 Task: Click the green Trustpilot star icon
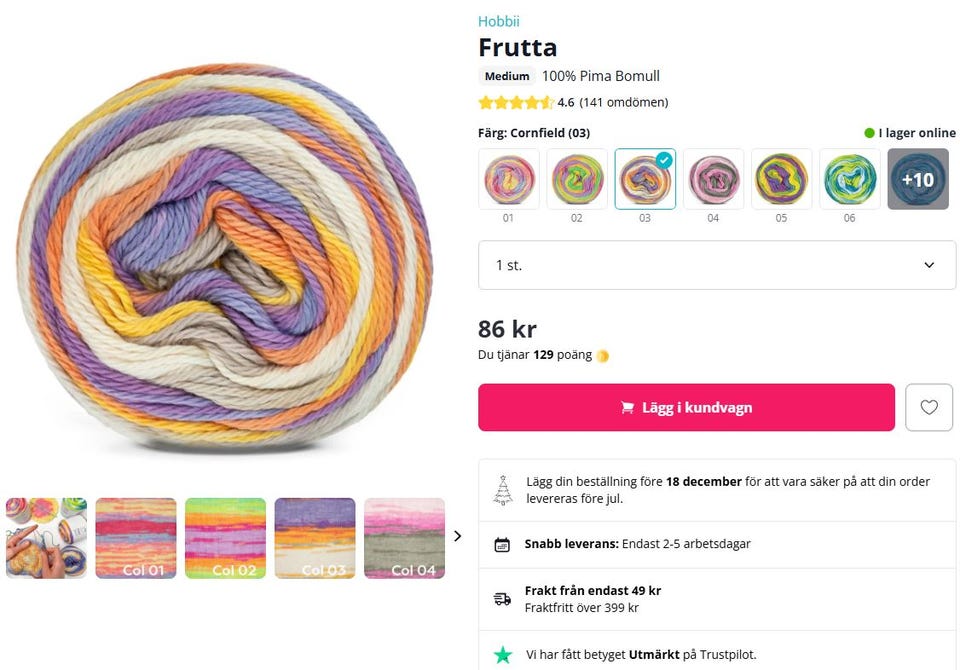tap(503, 655)
